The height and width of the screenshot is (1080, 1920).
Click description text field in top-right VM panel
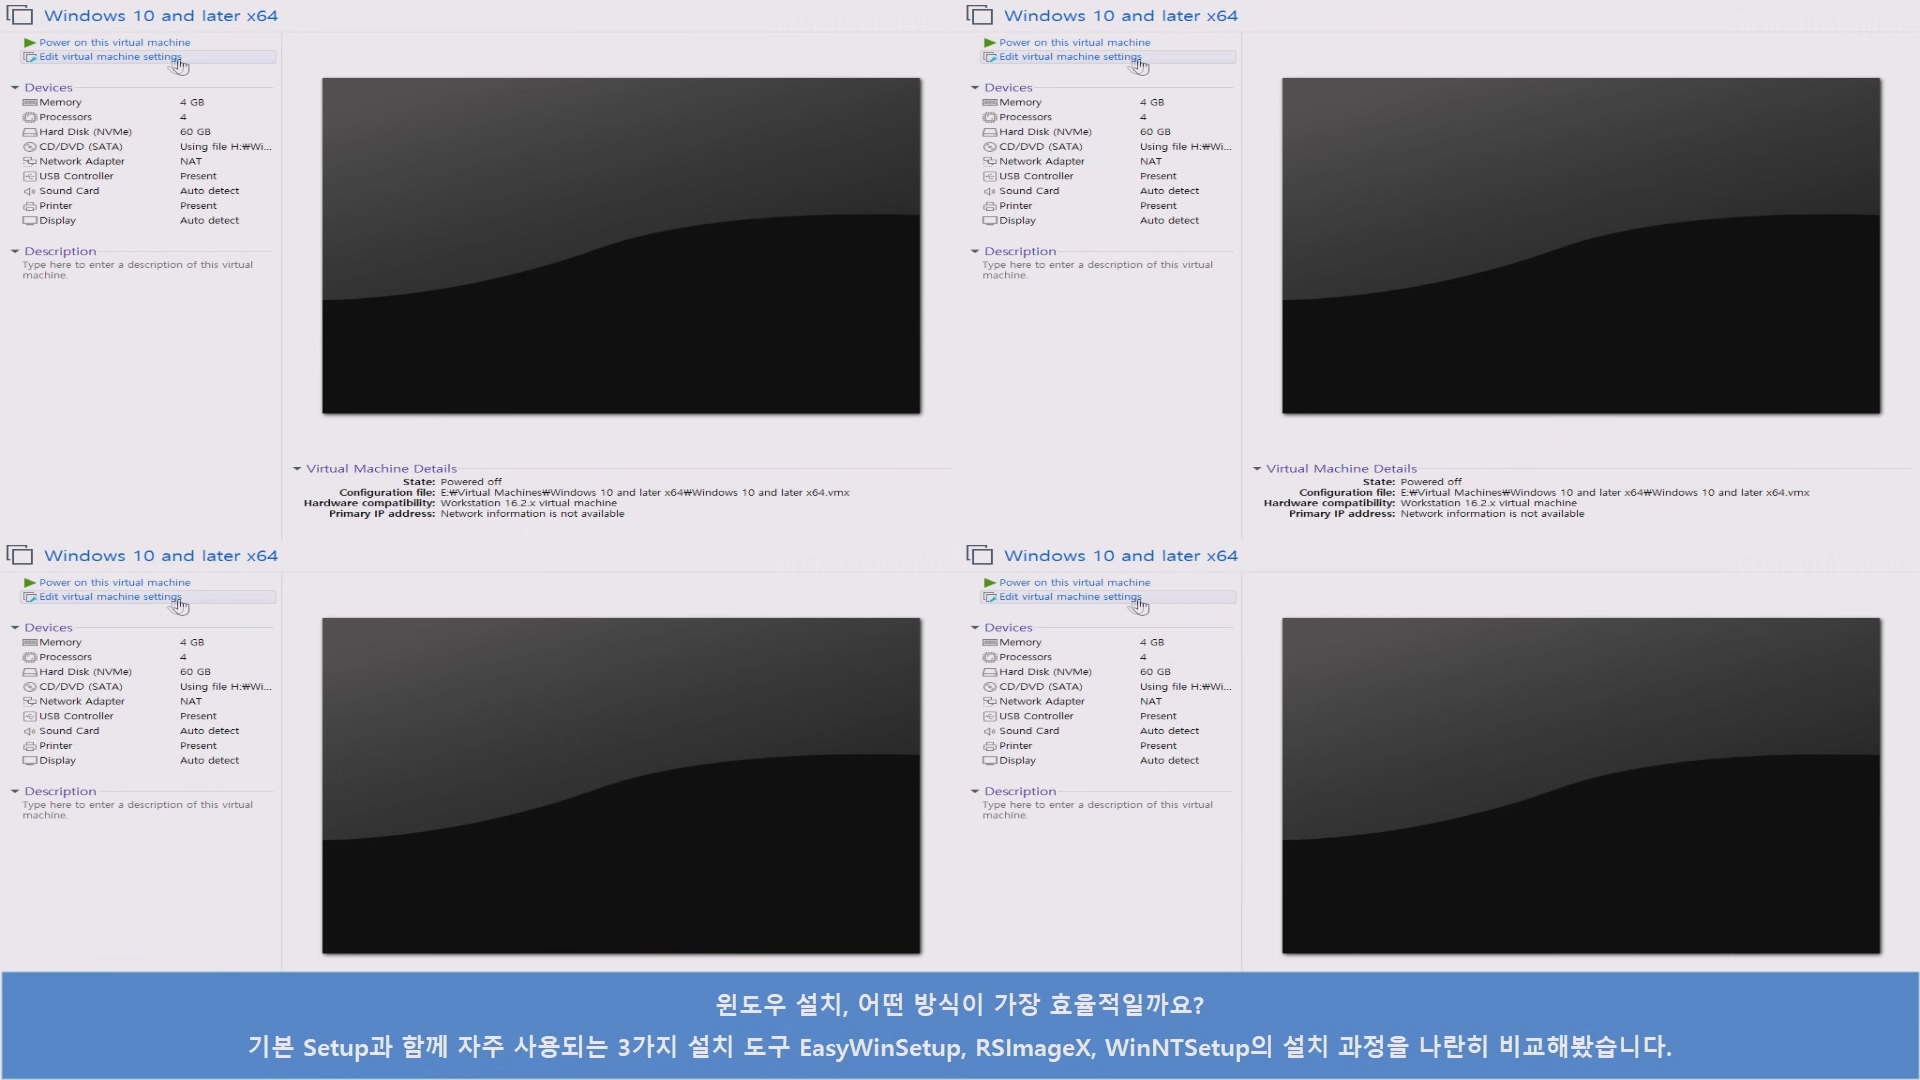point(1097,270)
